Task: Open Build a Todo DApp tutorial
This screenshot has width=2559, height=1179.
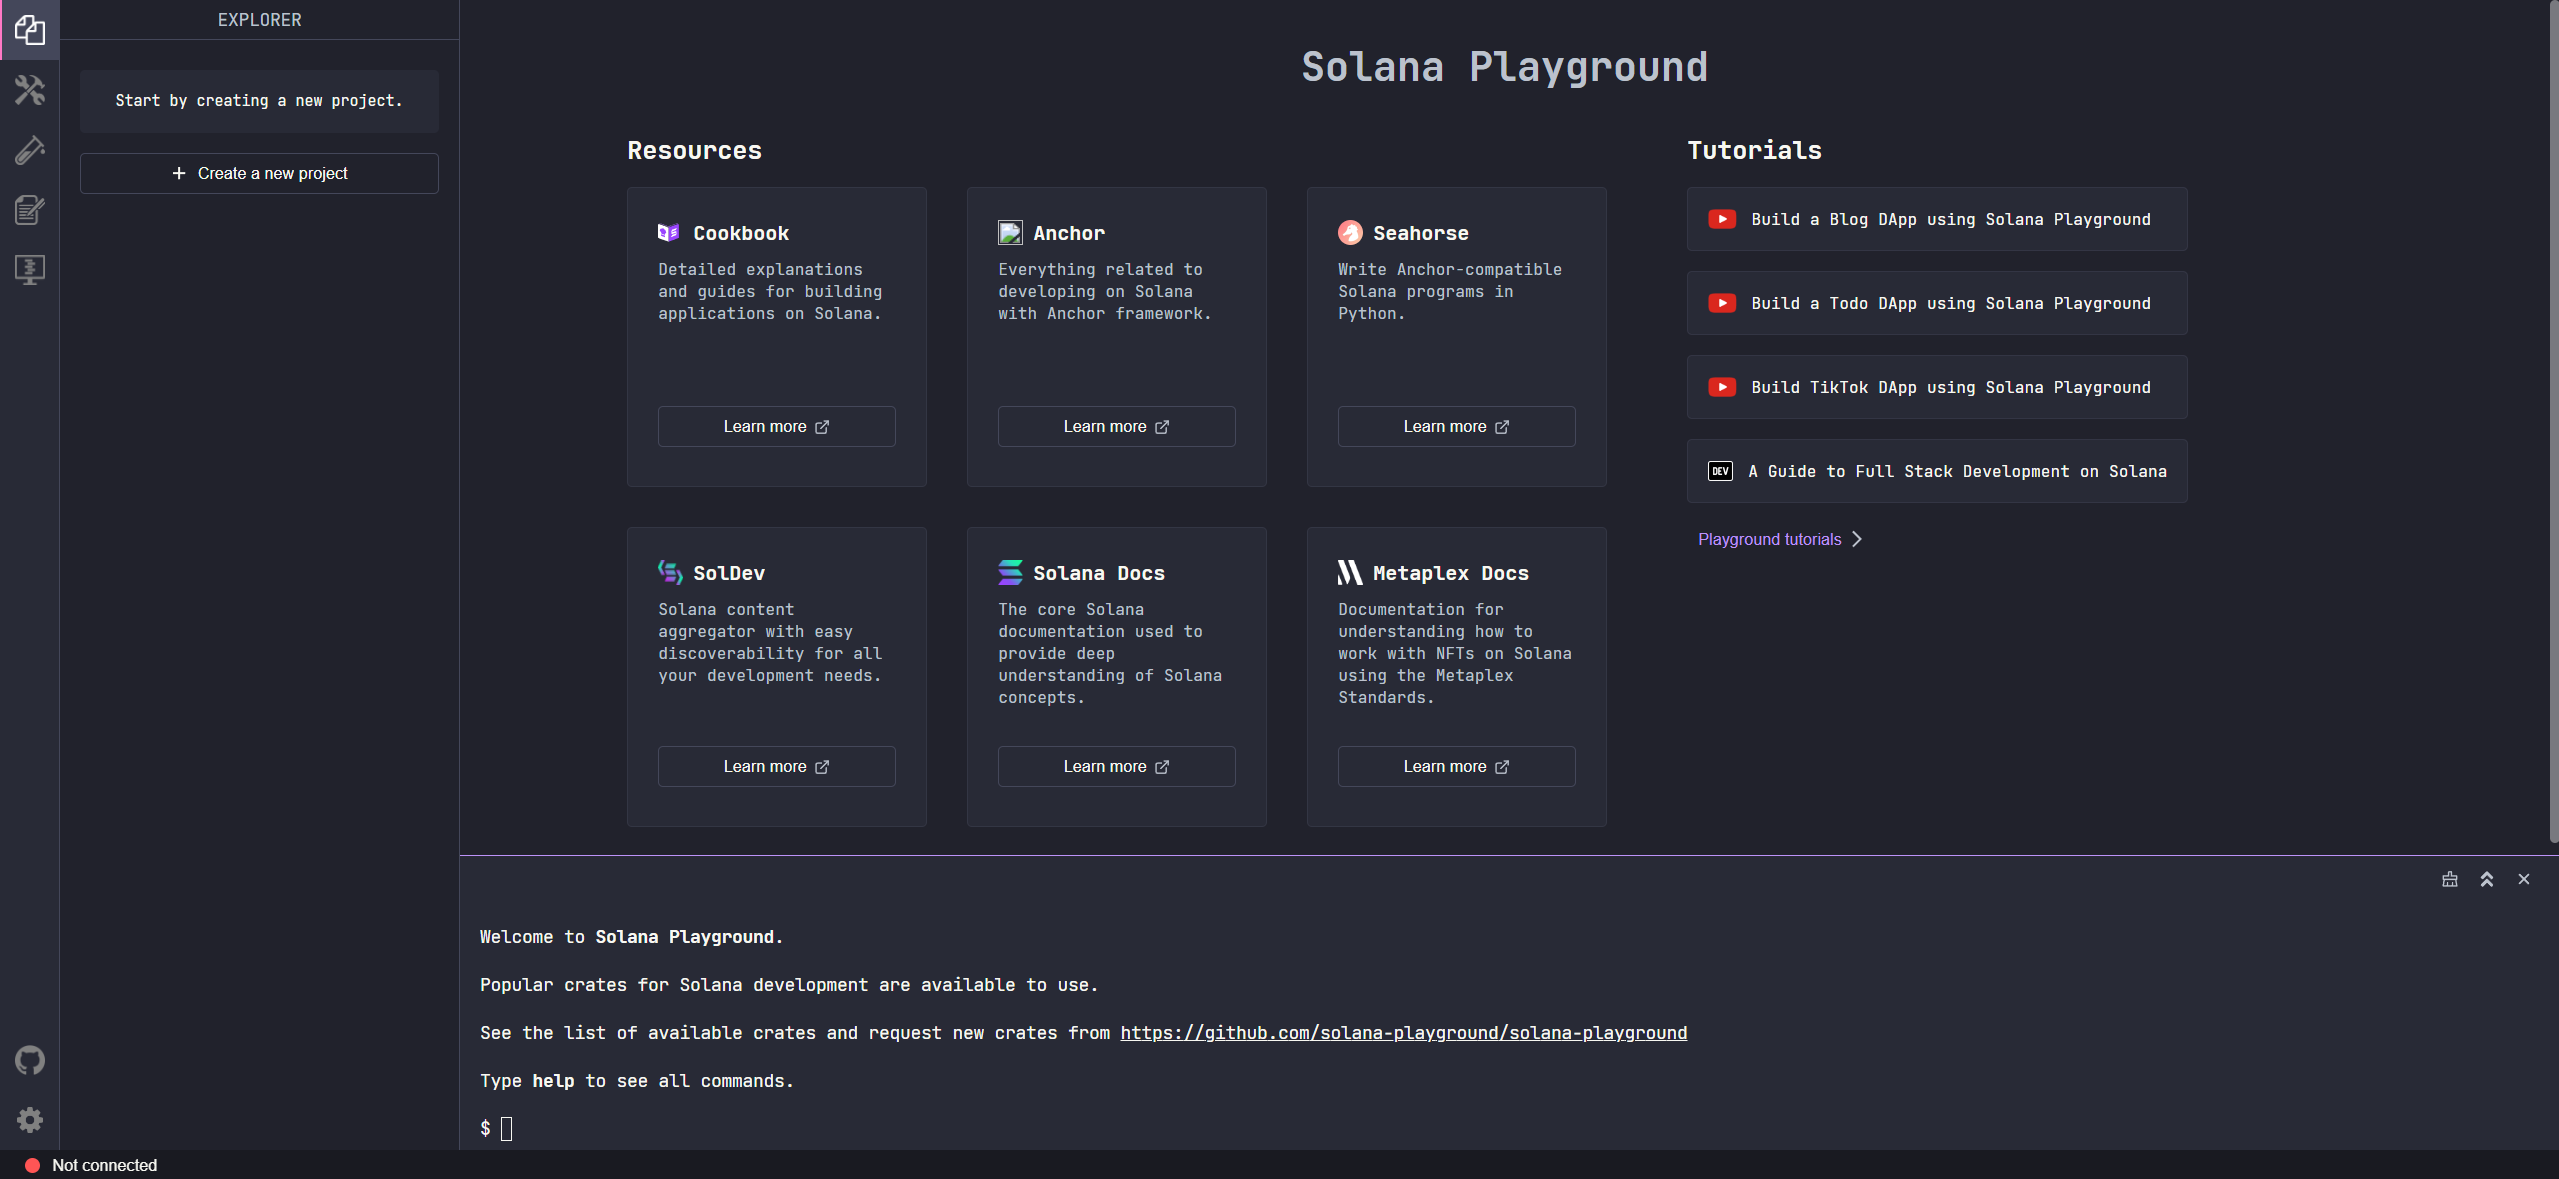Action: 1937,303
